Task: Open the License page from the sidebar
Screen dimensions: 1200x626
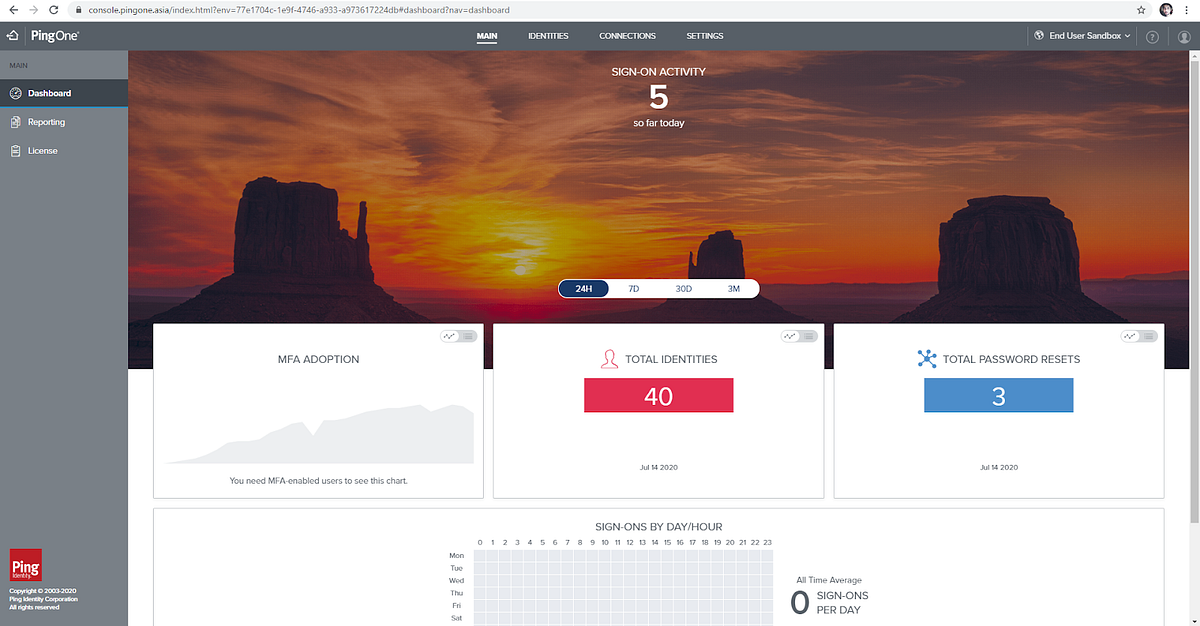Action: coord(42,150)
